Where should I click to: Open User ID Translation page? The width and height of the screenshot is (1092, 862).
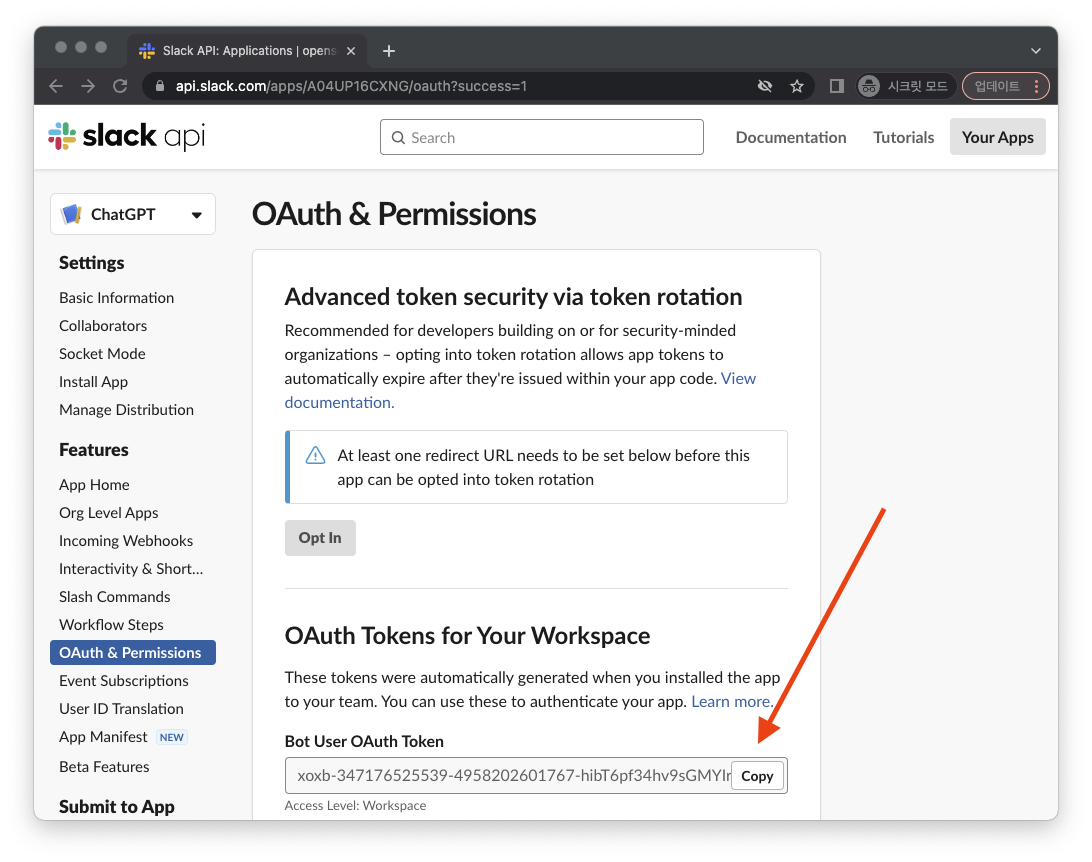point(121,708)
